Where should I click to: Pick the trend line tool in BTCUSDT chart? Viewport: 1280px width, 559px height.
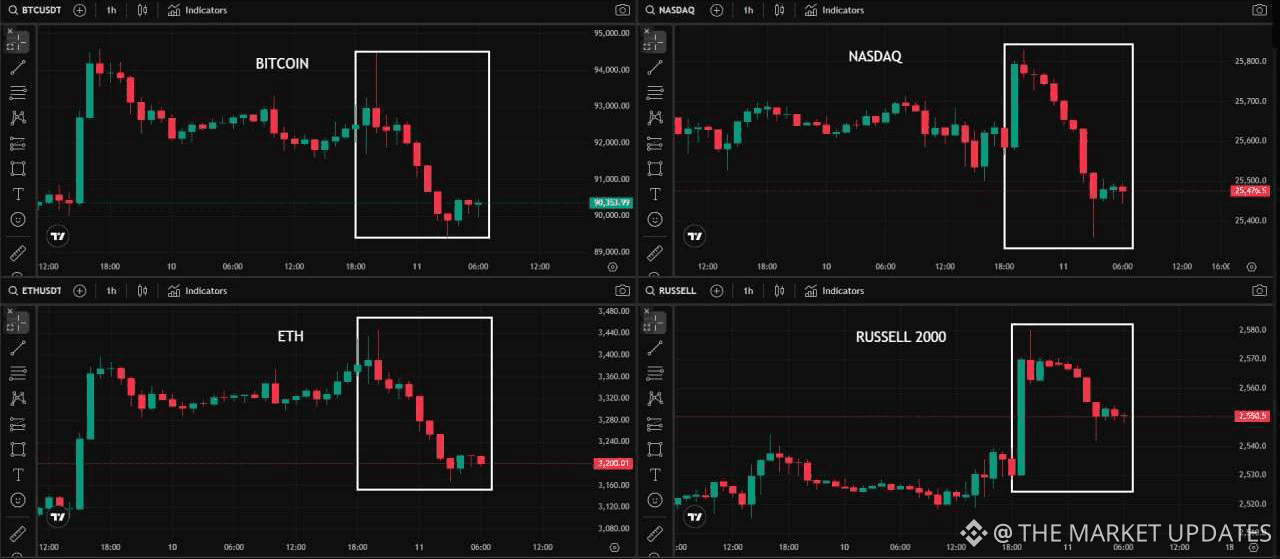click(18, 68)
